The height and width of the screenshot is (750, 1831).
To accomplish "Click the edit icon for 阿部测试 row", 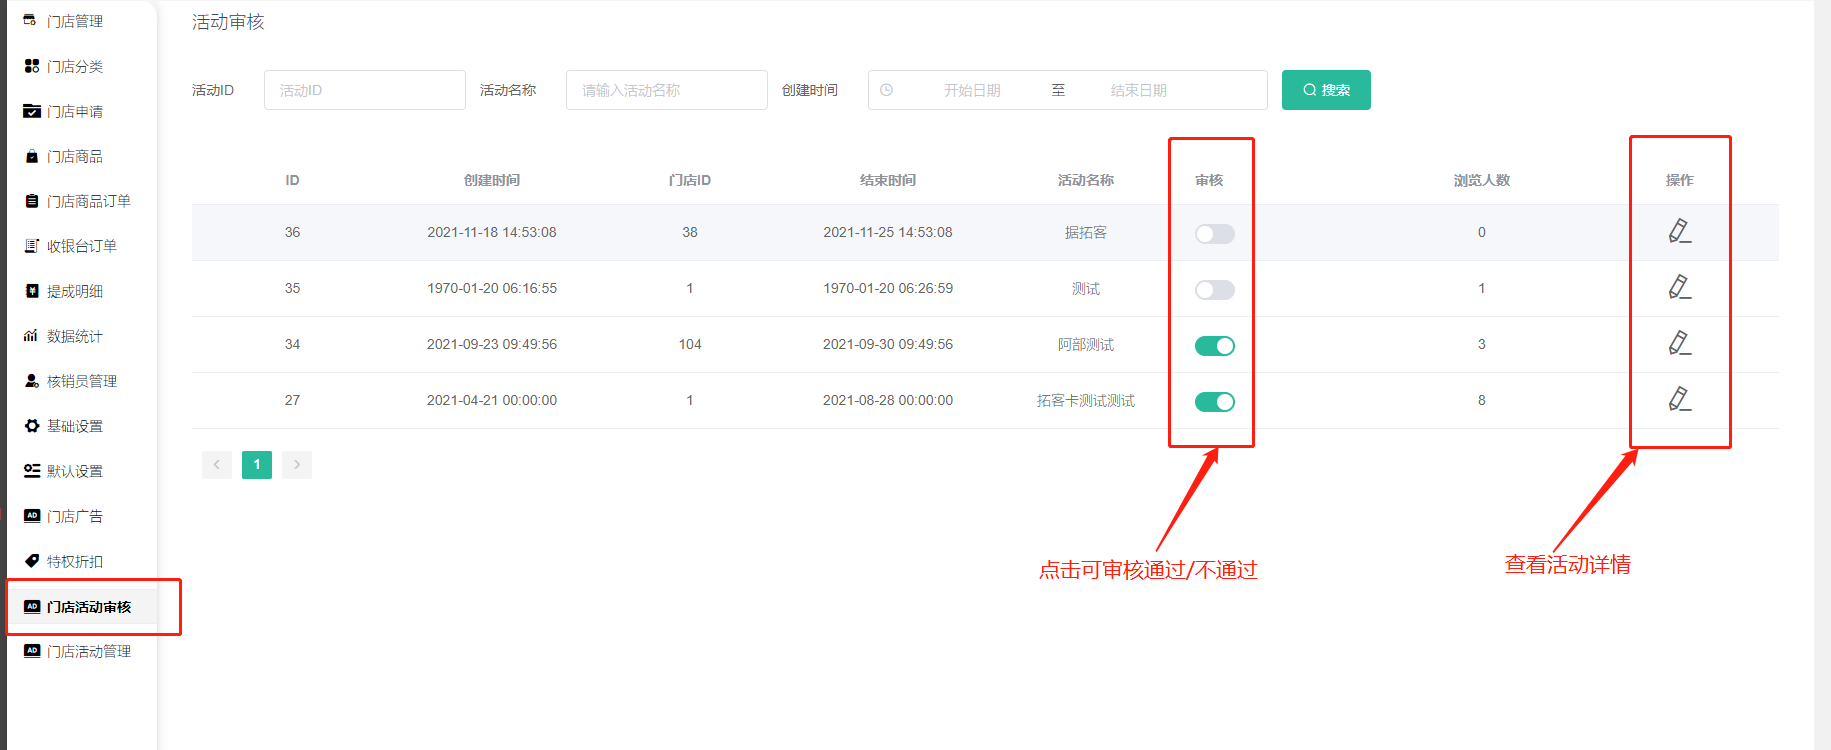I will tap(1679, 344).
